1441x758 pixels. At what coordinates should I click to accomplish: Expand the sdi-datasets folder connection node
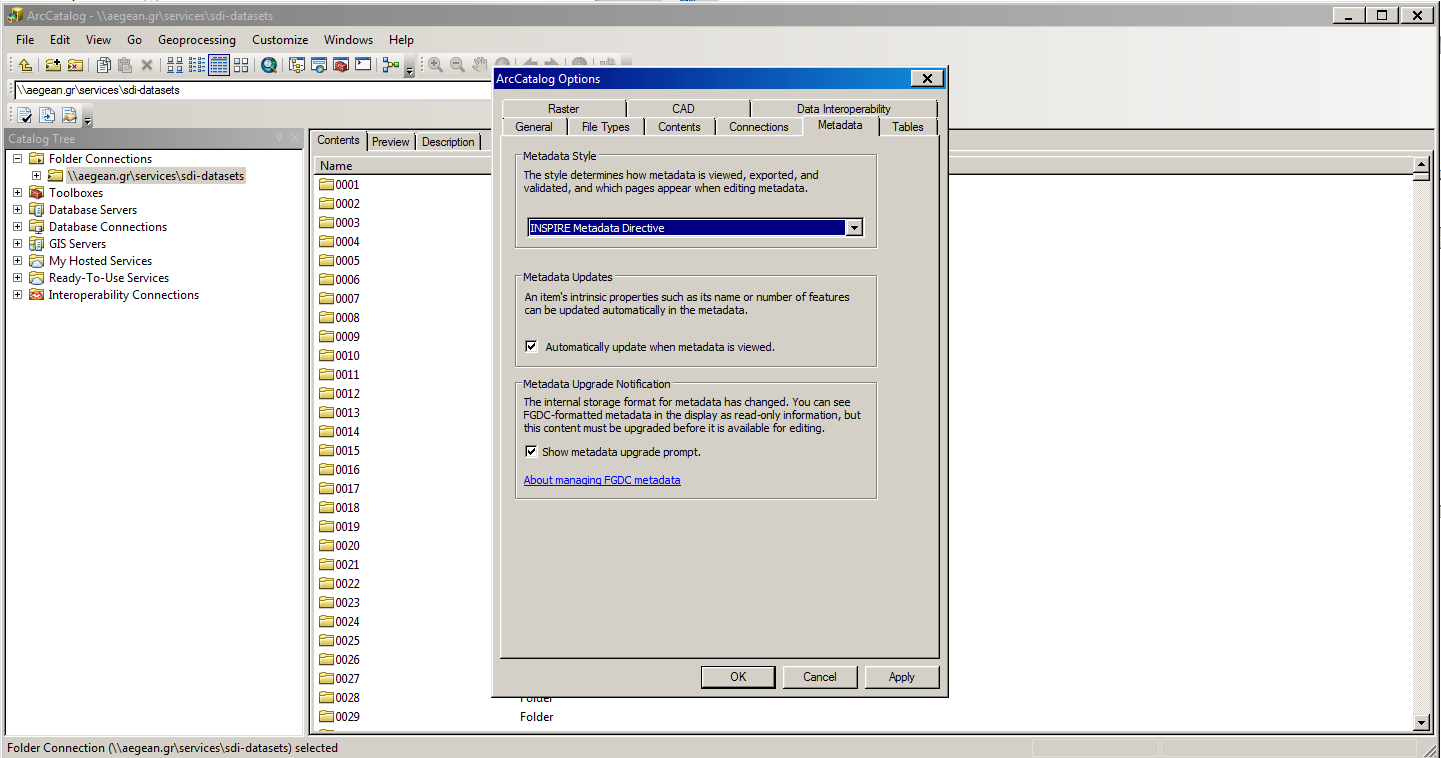tap(36, 176)
